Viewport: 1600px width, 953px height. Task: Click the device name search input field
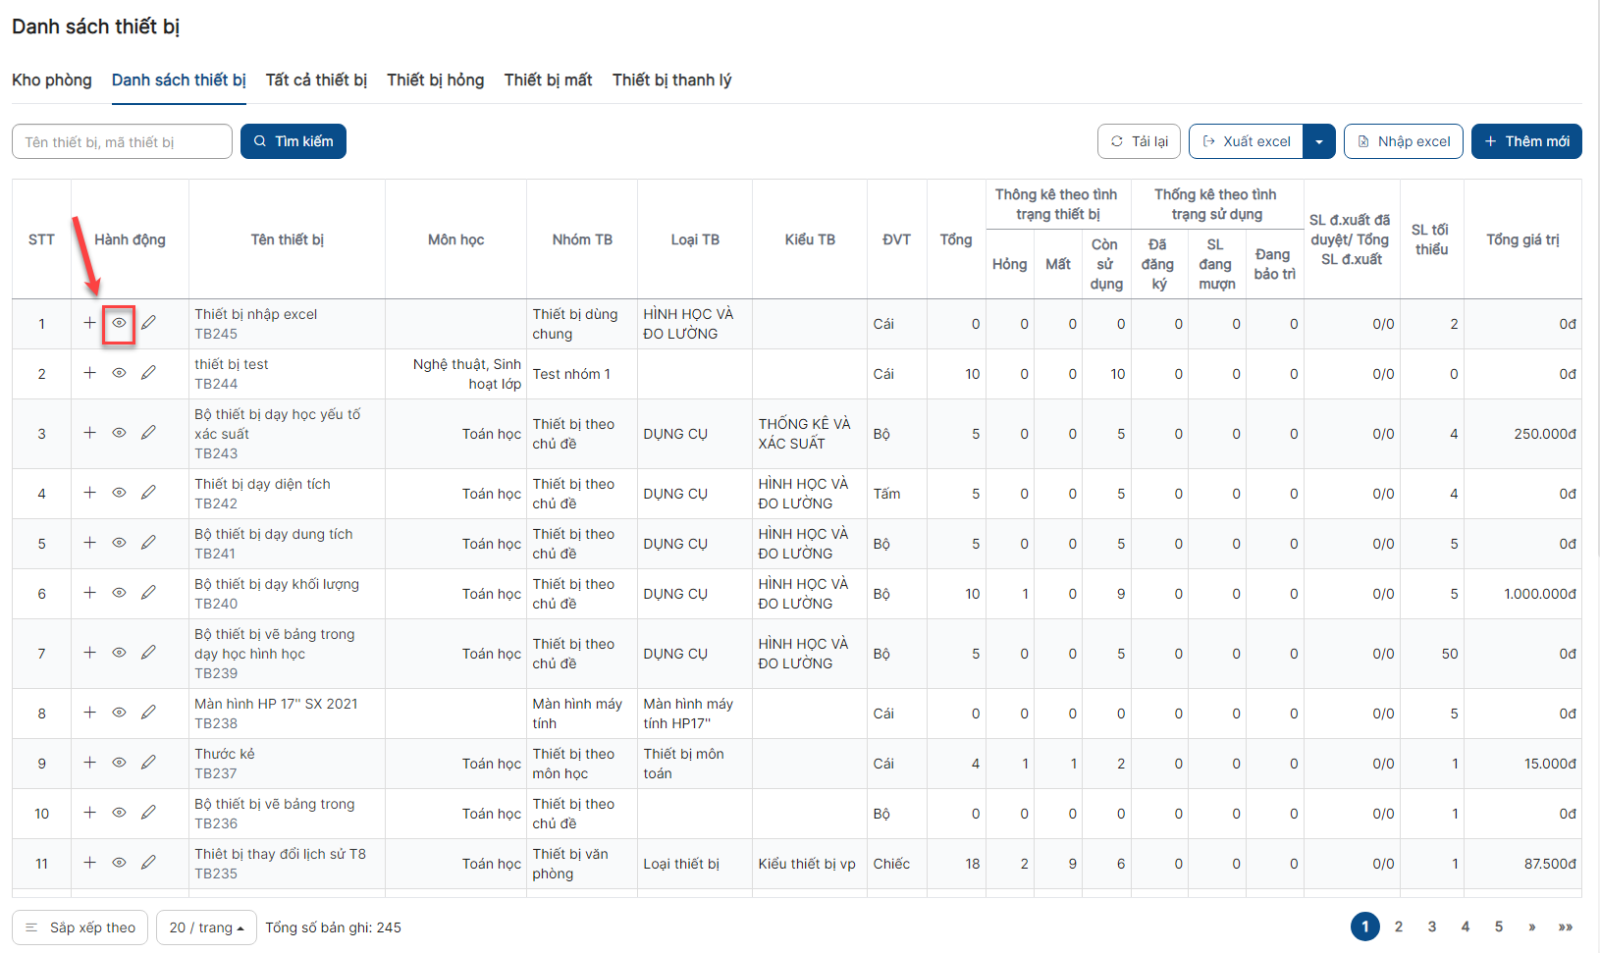(x=122, y=142)
